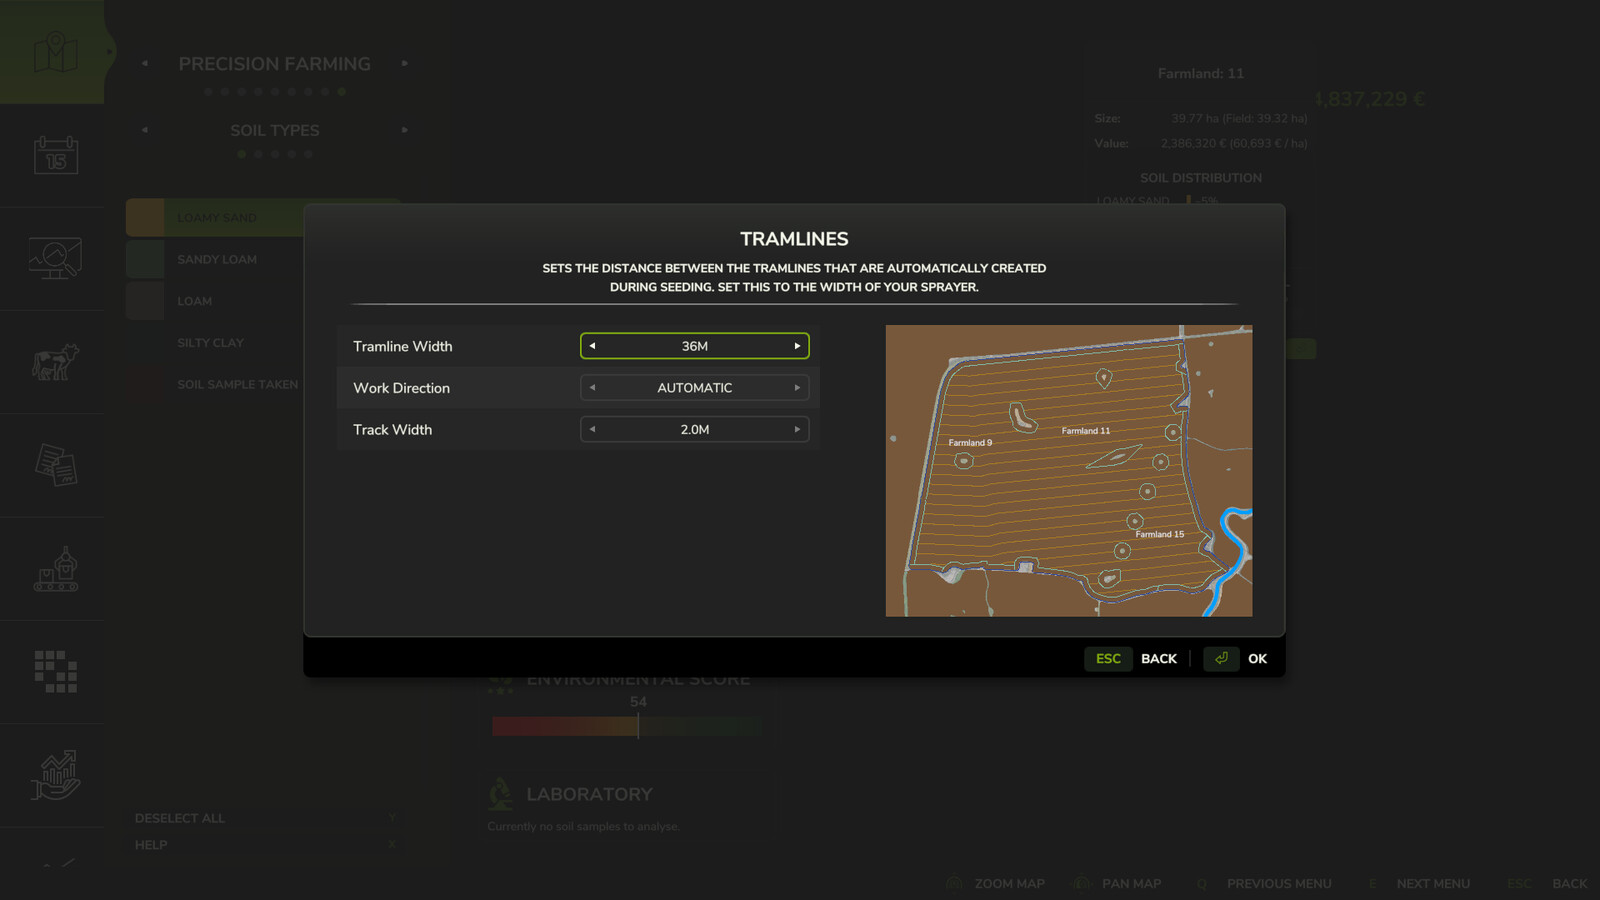The image size is (1600, 900).
Task: Open the production chains factory icon
Action: (55, 569)
